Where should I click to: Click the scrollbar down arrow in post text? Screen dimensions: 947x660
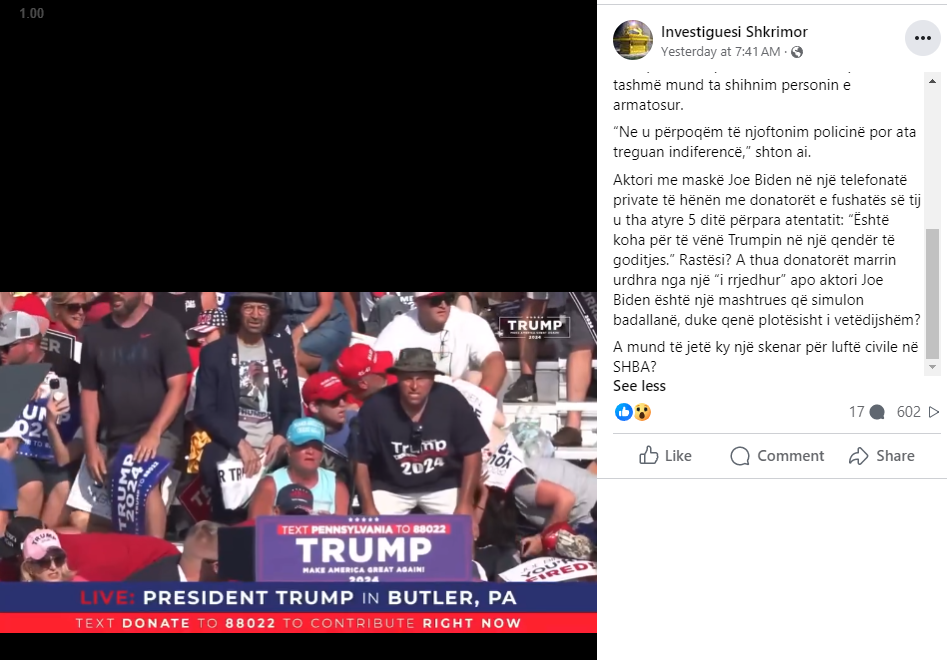[x=933, y=367]
